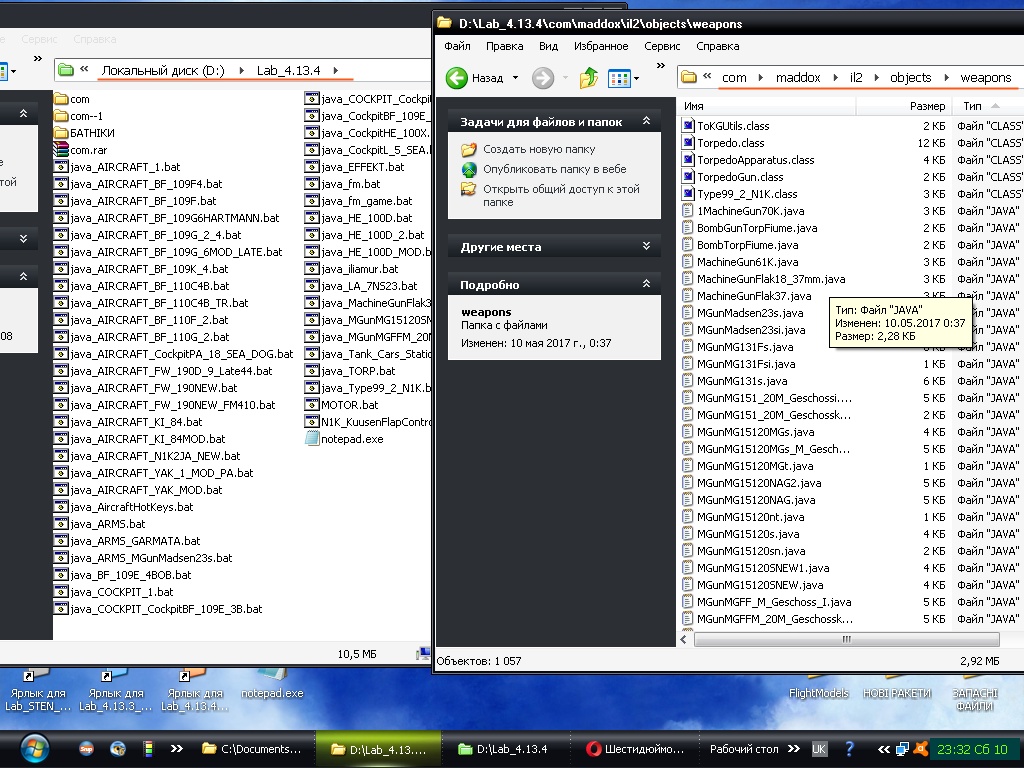The image size is (1024, 768).
Task: Open dropdown arrow after 'il2' breadcrumb
Action: (x=876, y=78)
